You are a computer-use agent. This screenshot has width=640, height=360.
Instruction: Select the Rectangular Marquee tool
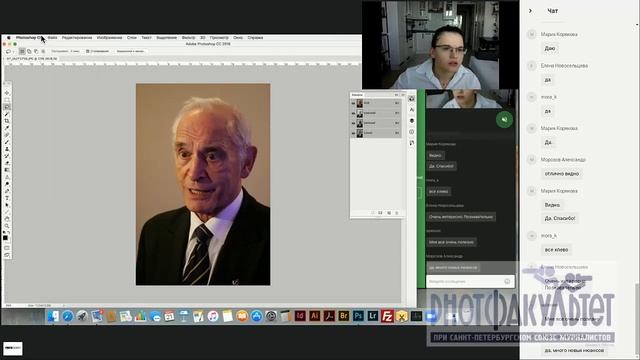coord(7,100)
